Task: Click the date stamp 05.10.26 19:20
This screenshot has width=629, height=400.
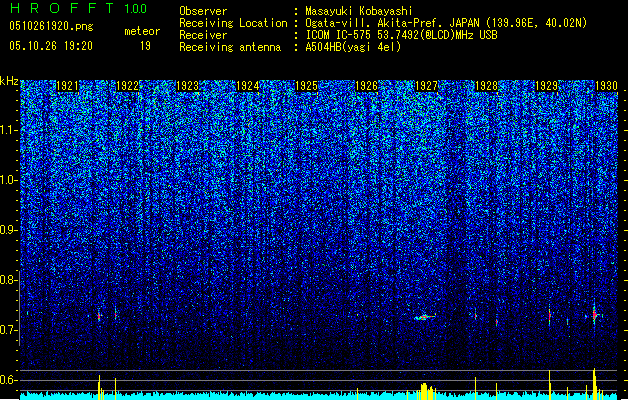Action: pos(51,46)
